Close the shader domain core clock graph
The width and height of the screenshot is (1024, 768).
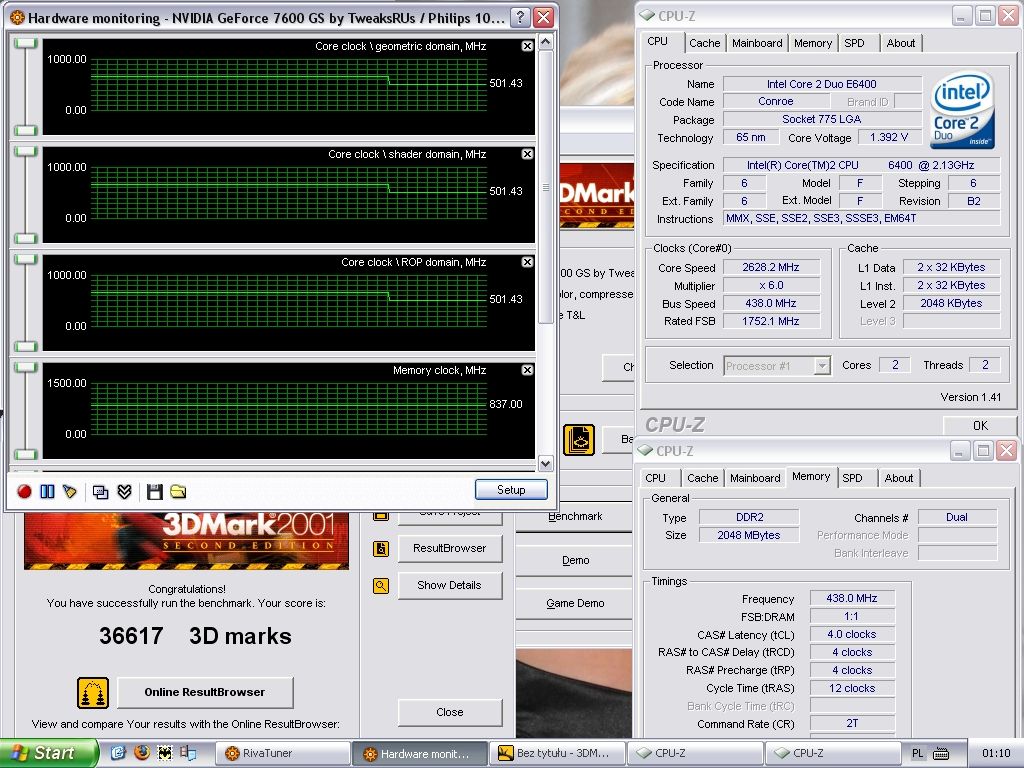(527, 154)
